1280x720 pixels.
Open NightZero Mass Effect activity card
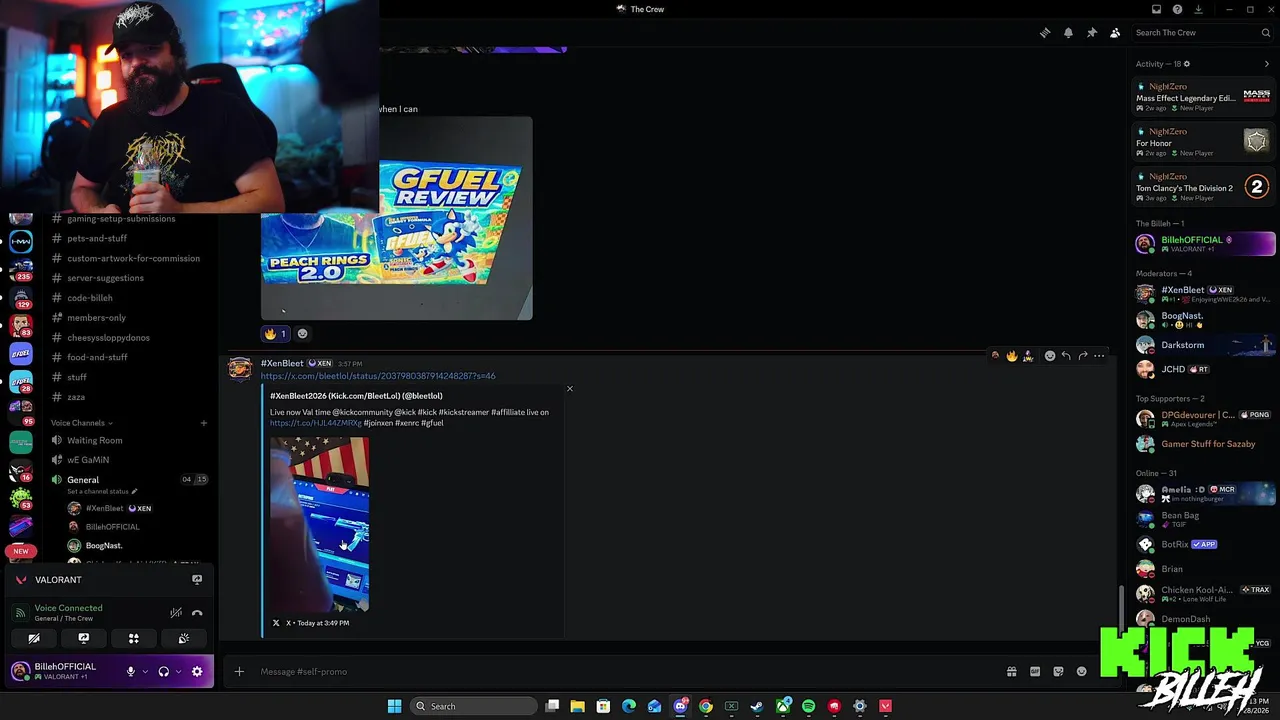[x=1203, y=97]
